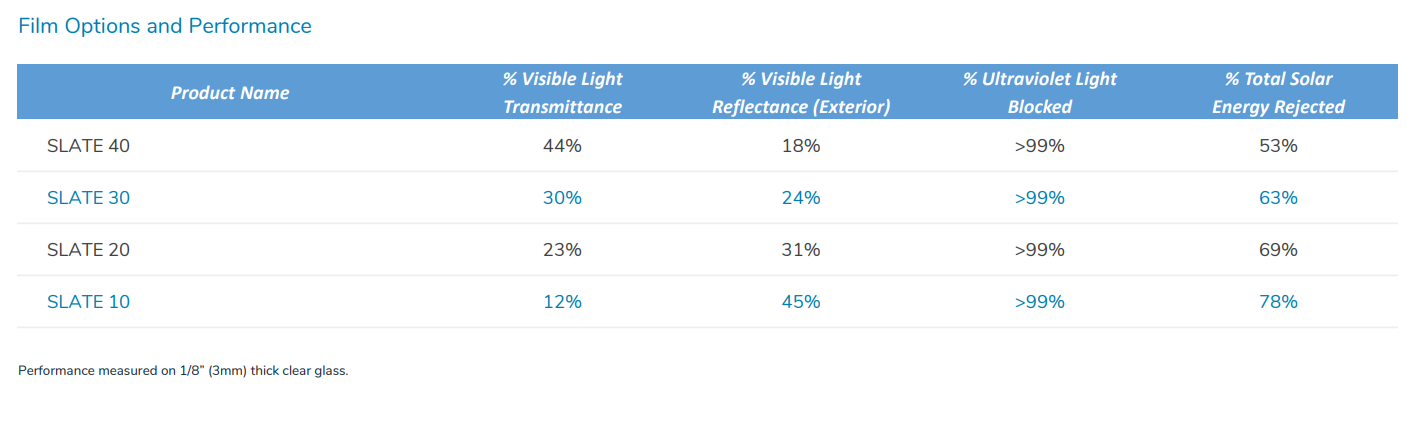Click the >99% UV value for SLATE 20
This screenshot has width=1420, height=422.
pos(1040,250)
